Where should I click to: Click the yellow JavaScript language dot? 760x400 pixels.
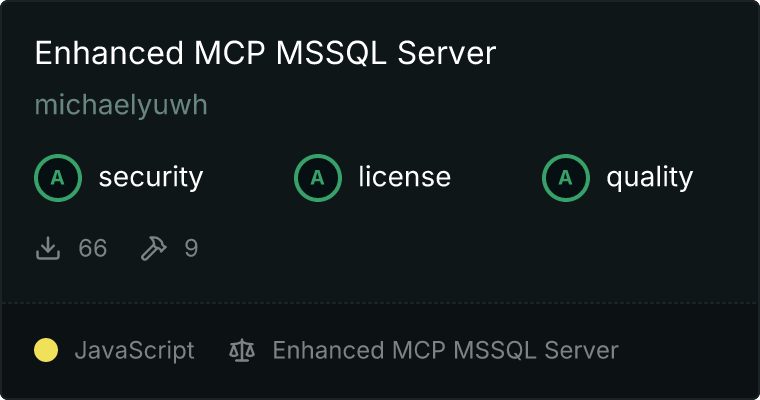point(46,350)
